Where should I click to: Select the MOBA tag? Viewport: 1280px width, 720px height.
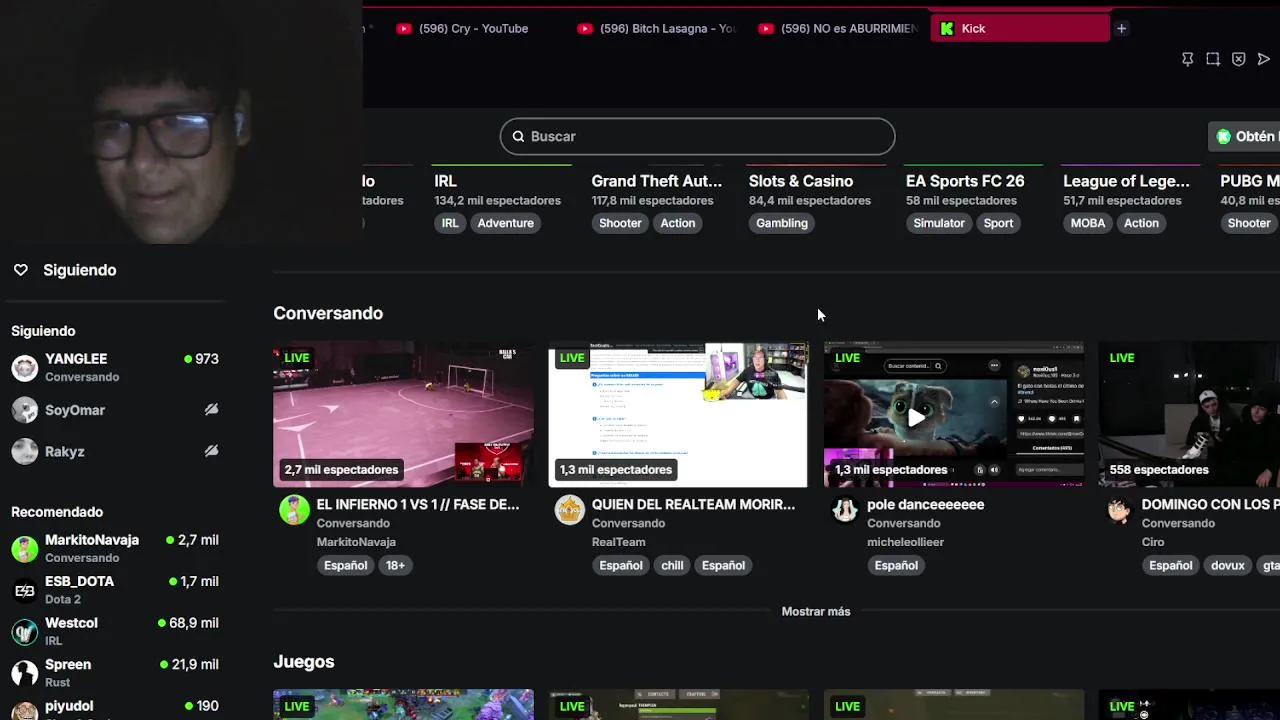(1088, 223)
